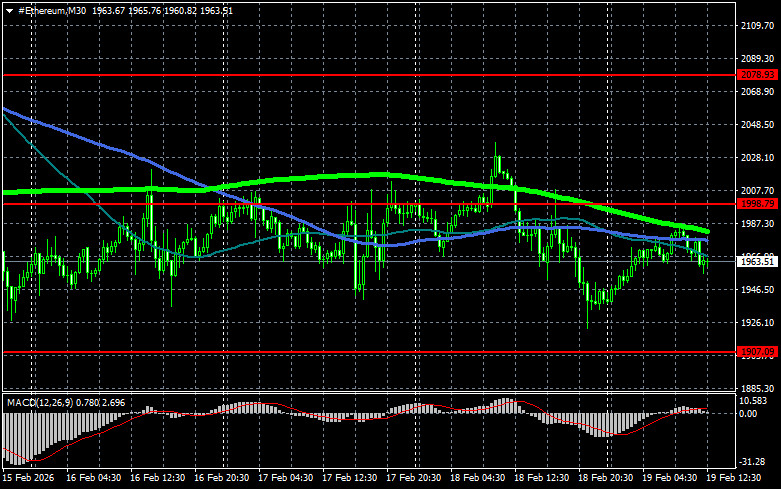Select the red 1998.79 price level tag

[757, 204]
